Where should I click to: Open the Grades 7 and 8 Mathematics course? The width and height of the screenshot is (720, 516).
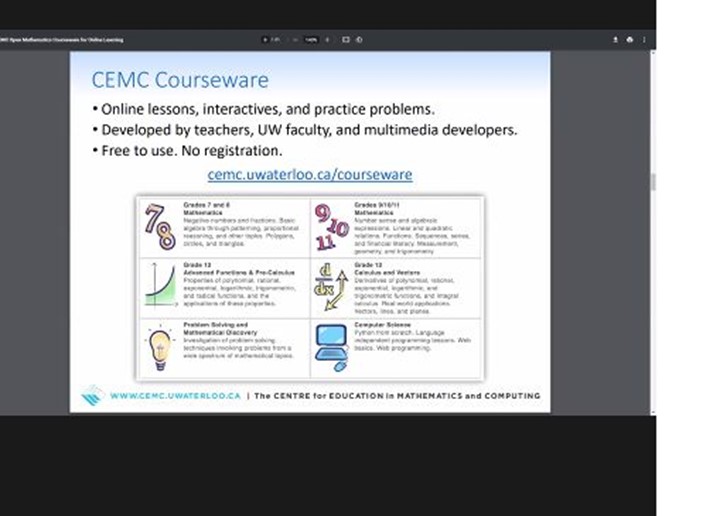click(x=225, y=228)
